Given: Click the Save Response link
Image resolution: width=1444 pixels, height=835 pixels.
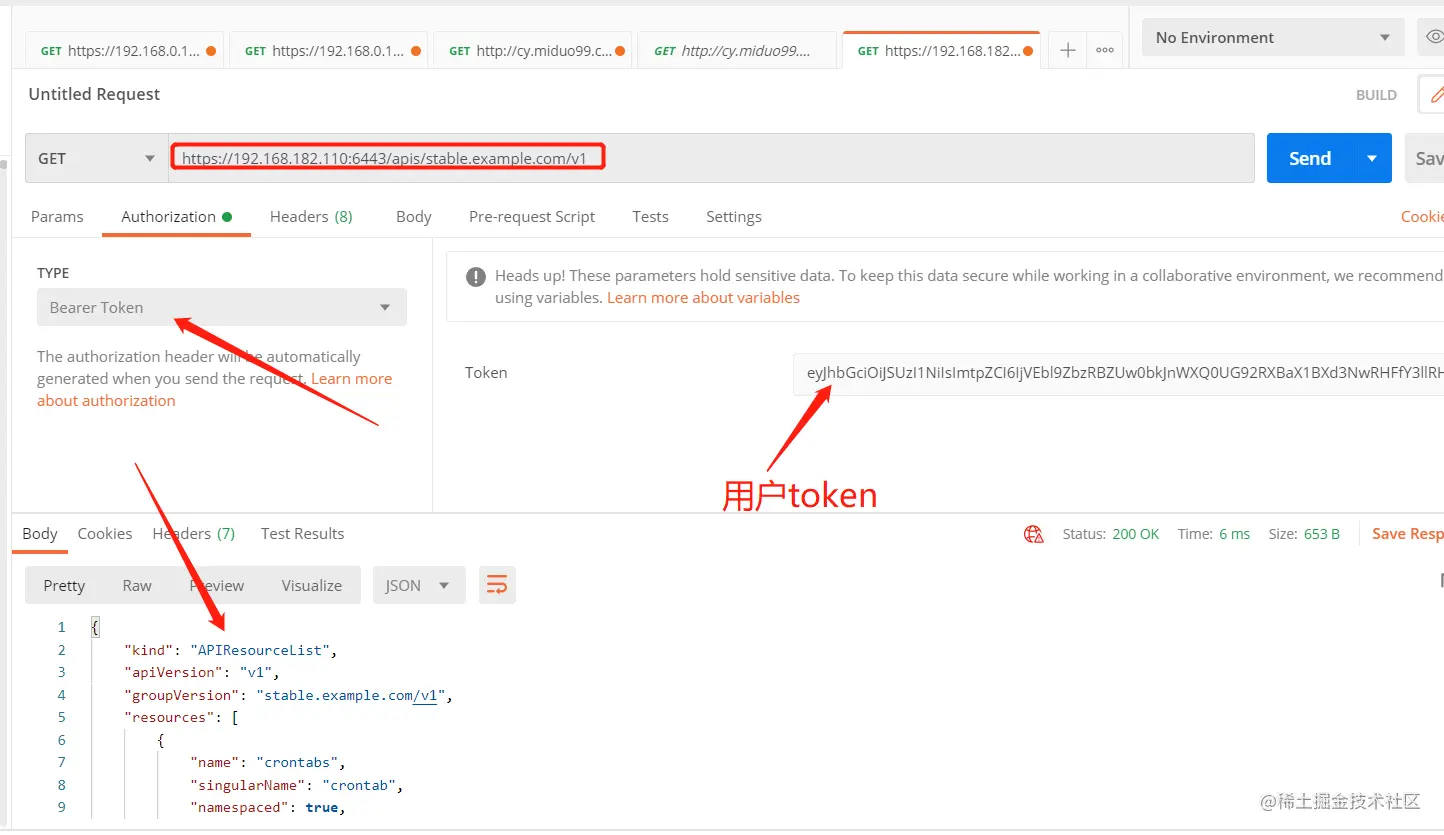Looking at the screenshot, I should point(1407,533).
